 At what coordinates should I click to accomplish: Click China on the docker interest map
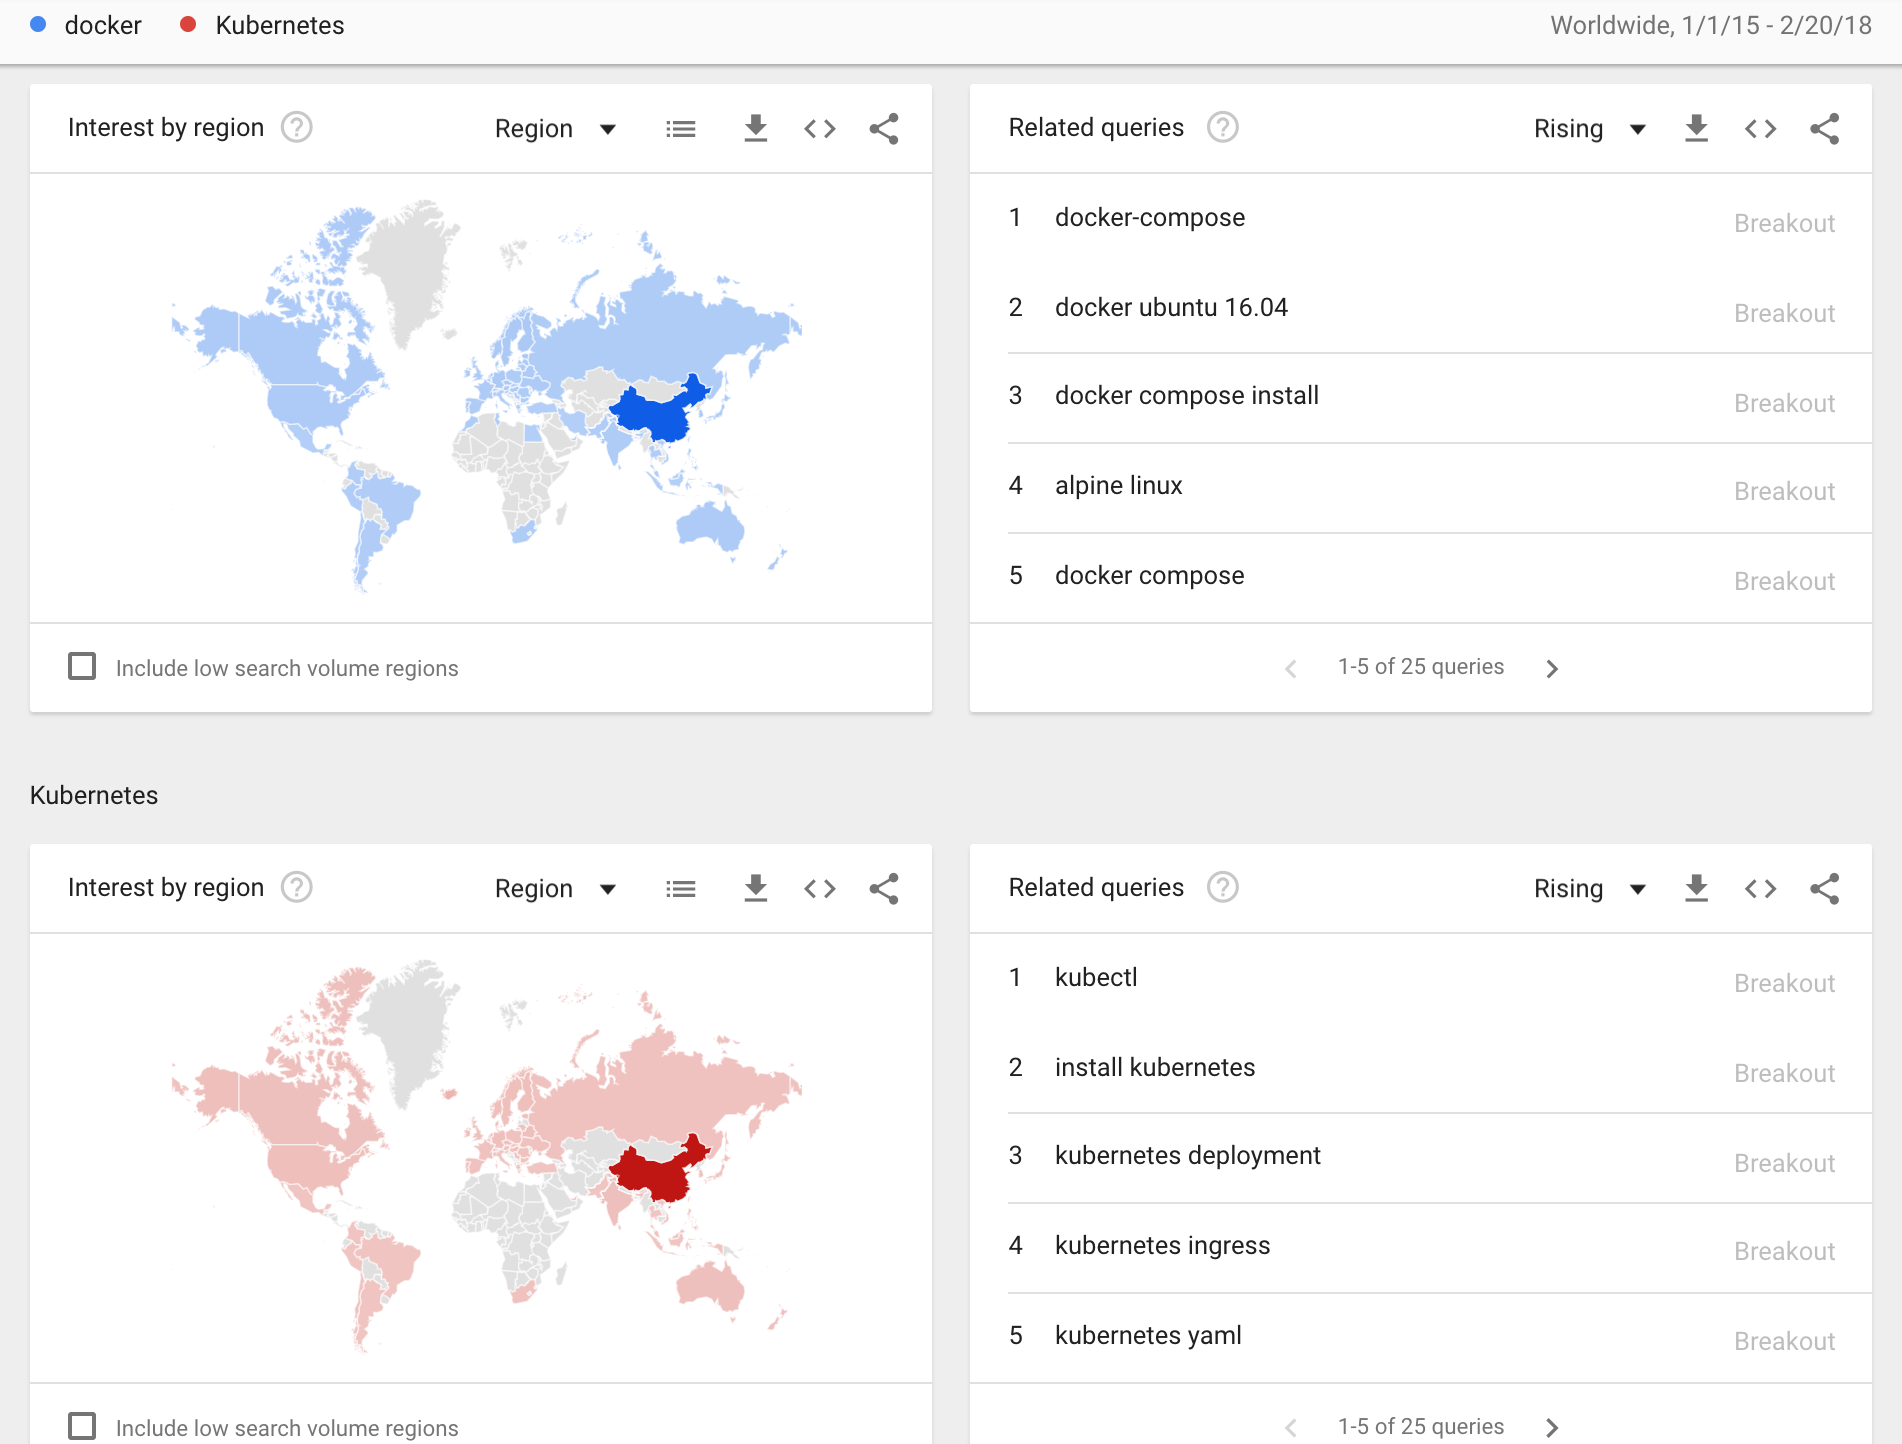coord(651,415)
